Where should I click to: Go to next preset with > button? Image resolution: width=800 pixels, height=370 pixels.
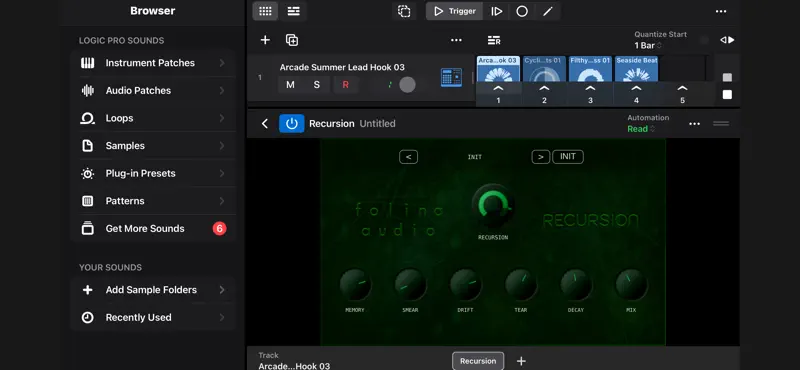(541, 157)
